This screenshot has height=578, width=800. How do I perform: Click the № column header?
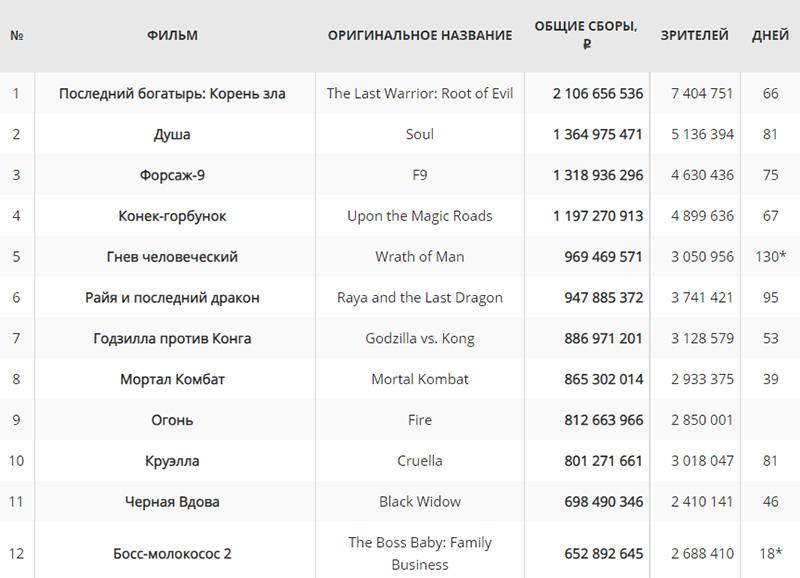coord(17,35)
